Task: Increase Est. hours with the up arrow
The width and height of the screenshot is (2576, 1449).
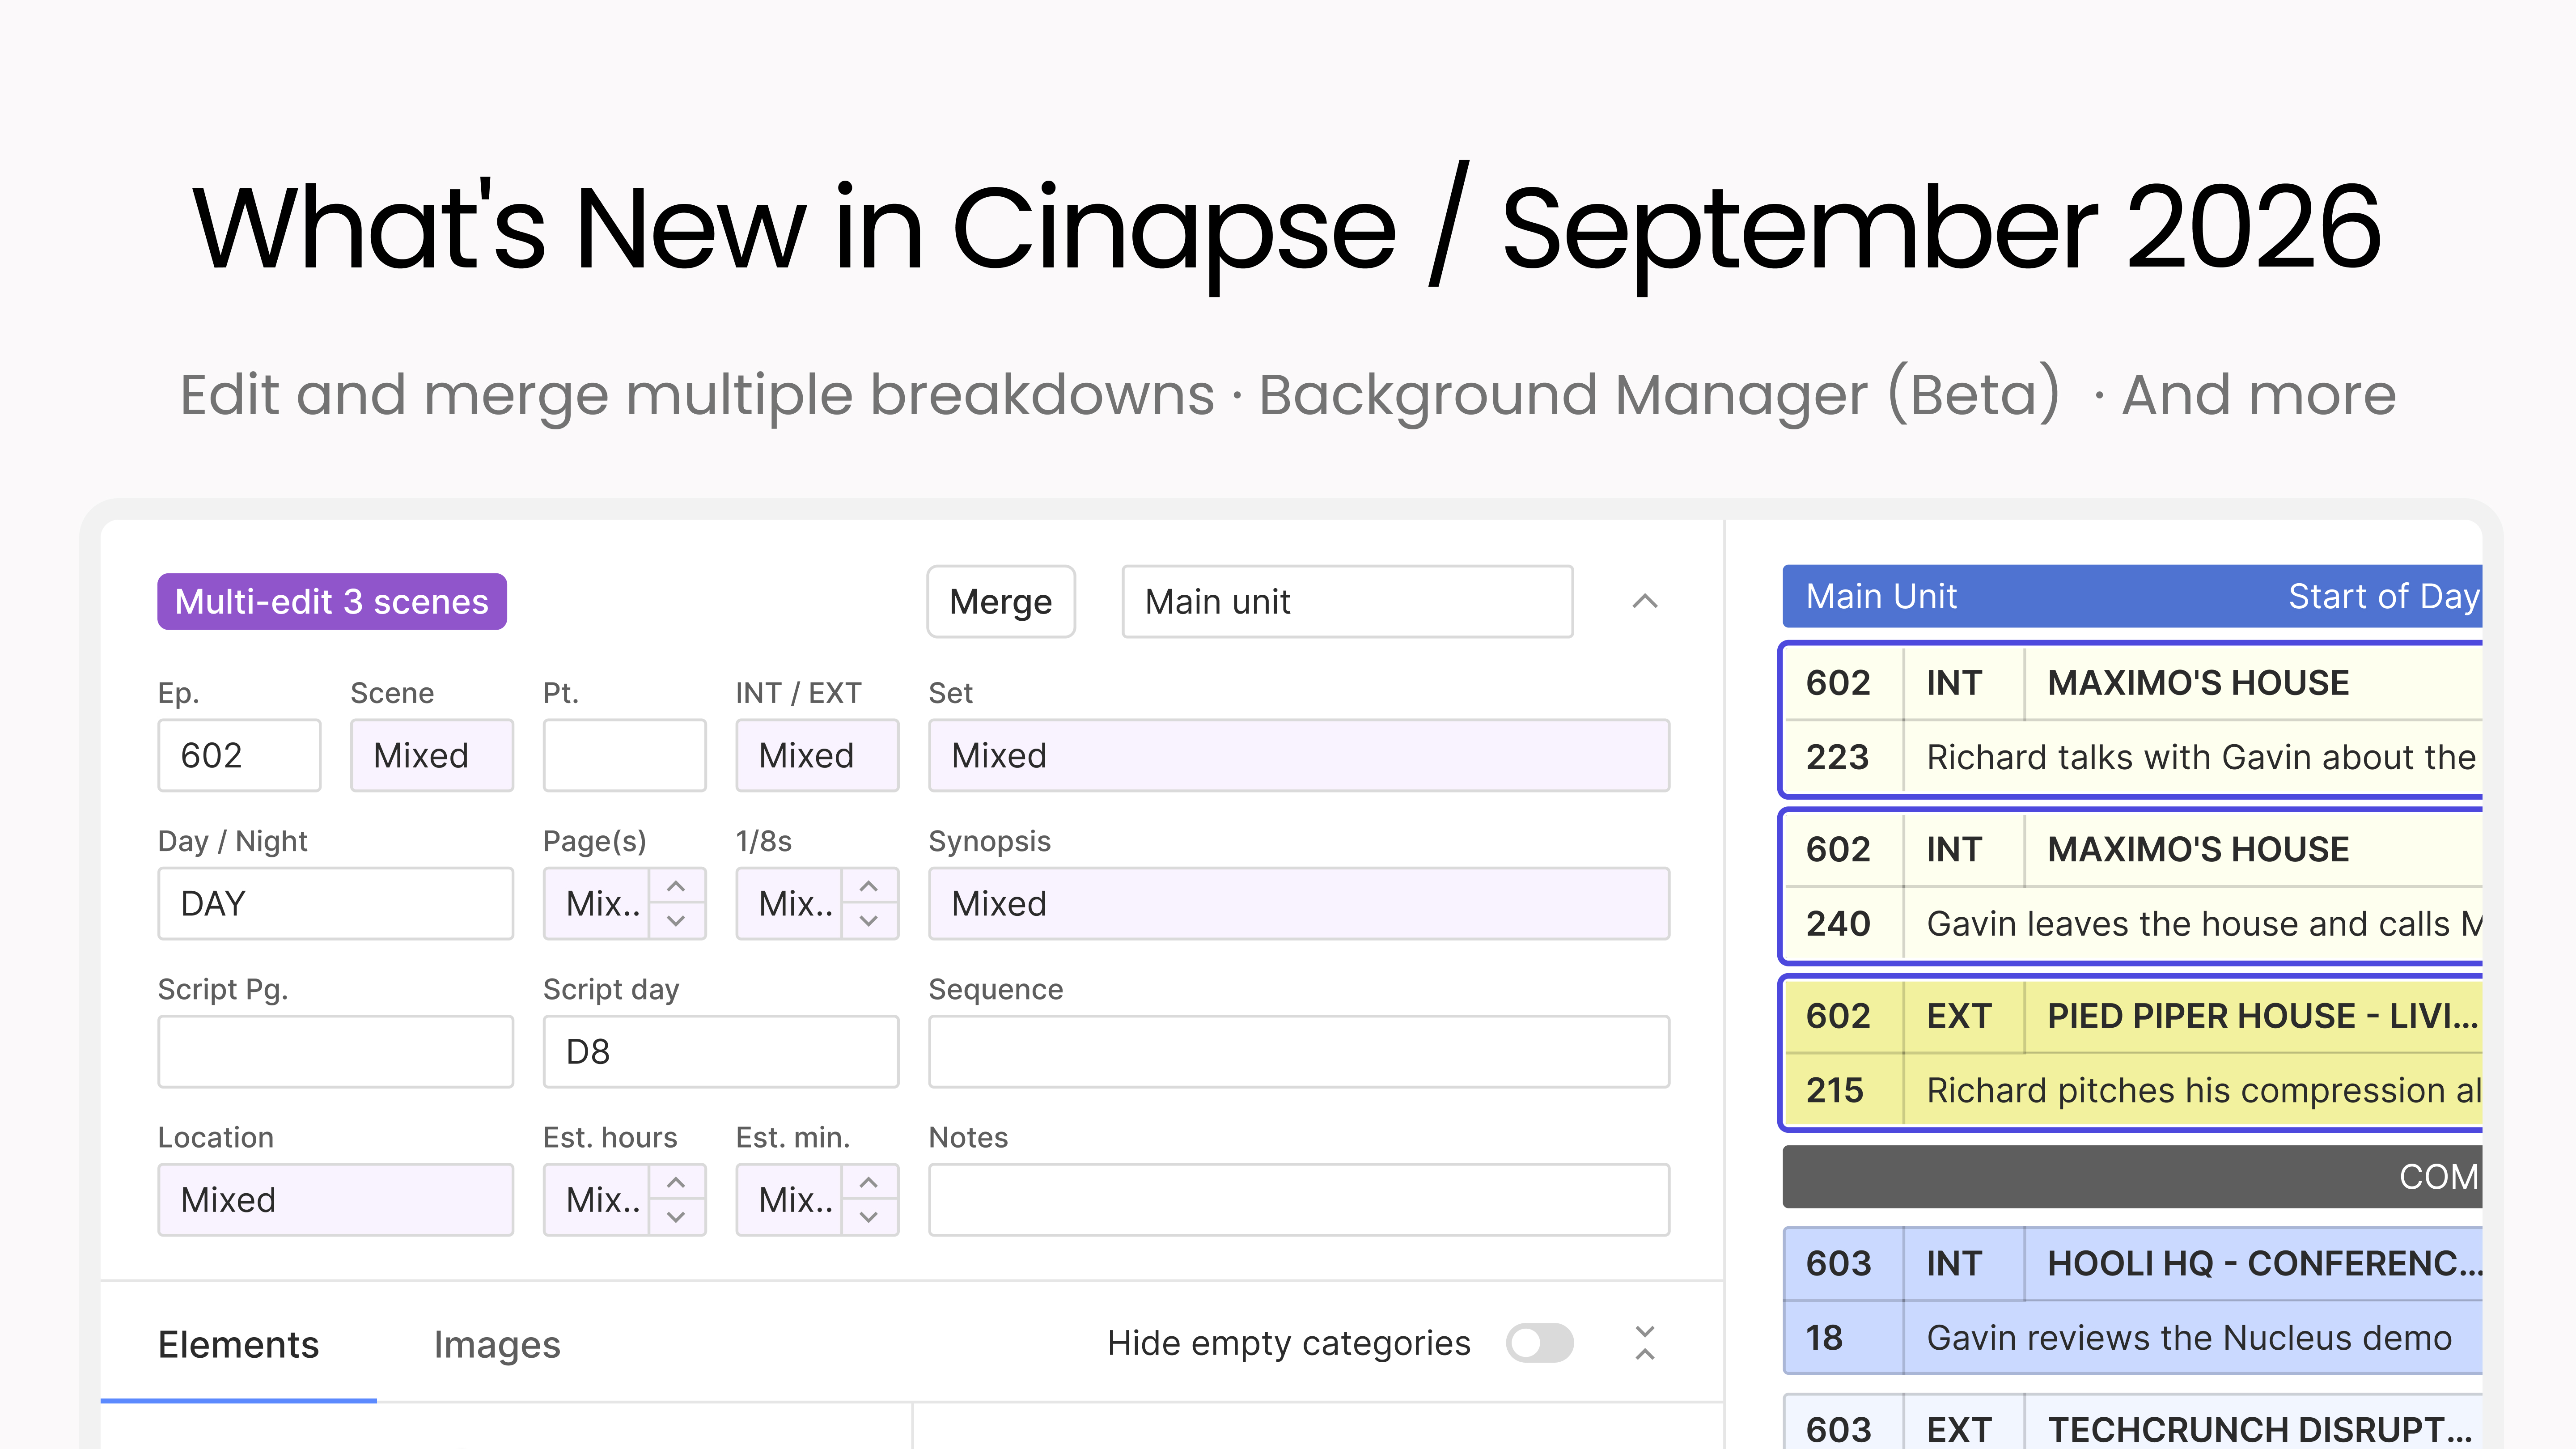Action: click(676, 1182)
